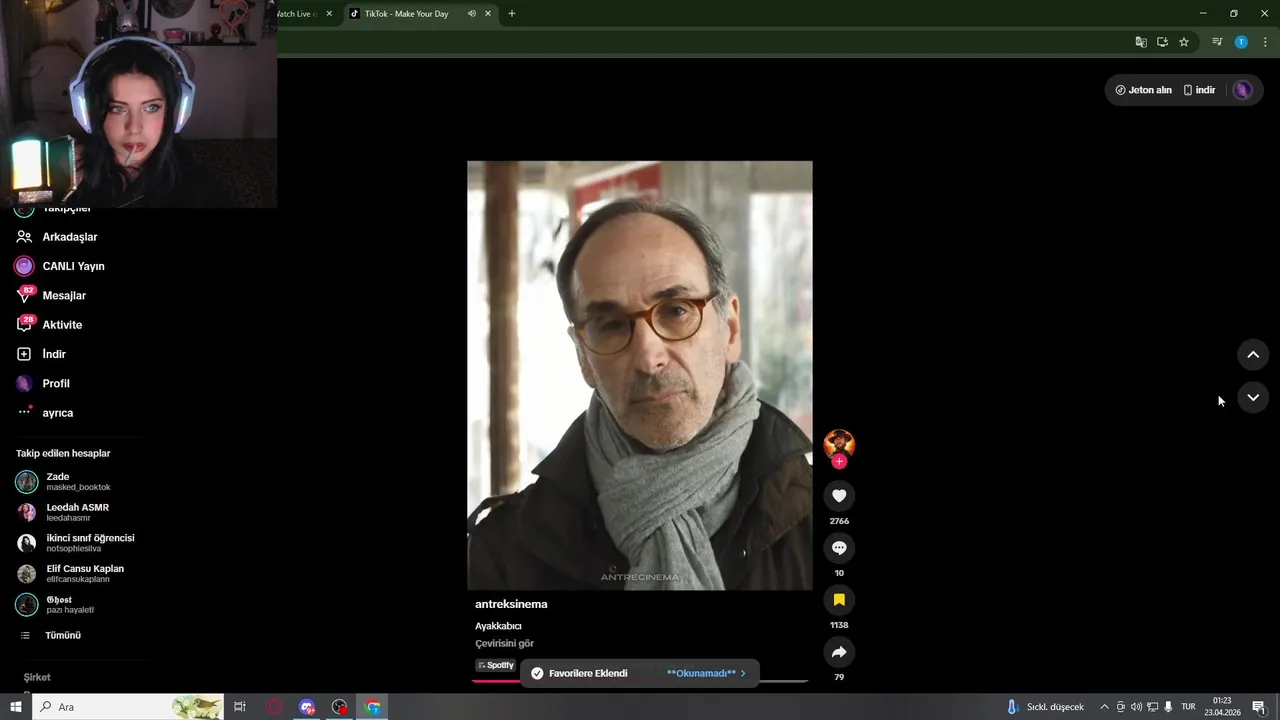Viewport: 1280px width, 720px height.
Task: Go to the next video with the down chevron
Action: 1253,398
